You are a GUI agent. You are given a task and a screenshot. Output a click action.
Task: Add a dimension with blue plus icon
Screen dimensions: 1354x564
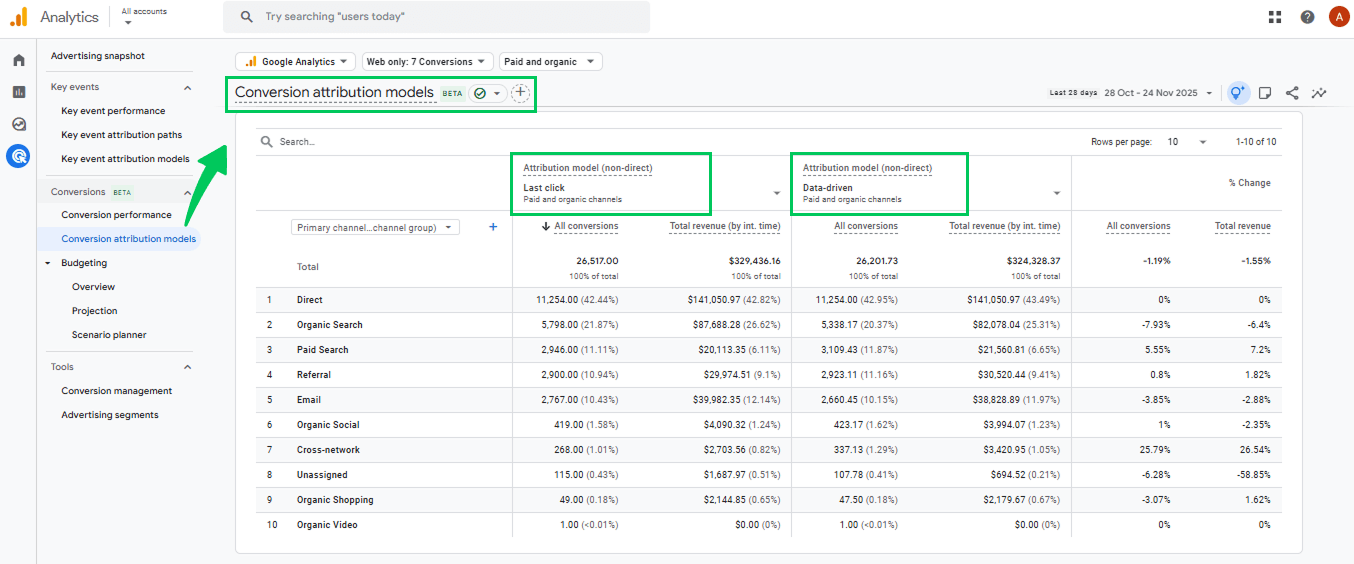click(x=493, y=227)
